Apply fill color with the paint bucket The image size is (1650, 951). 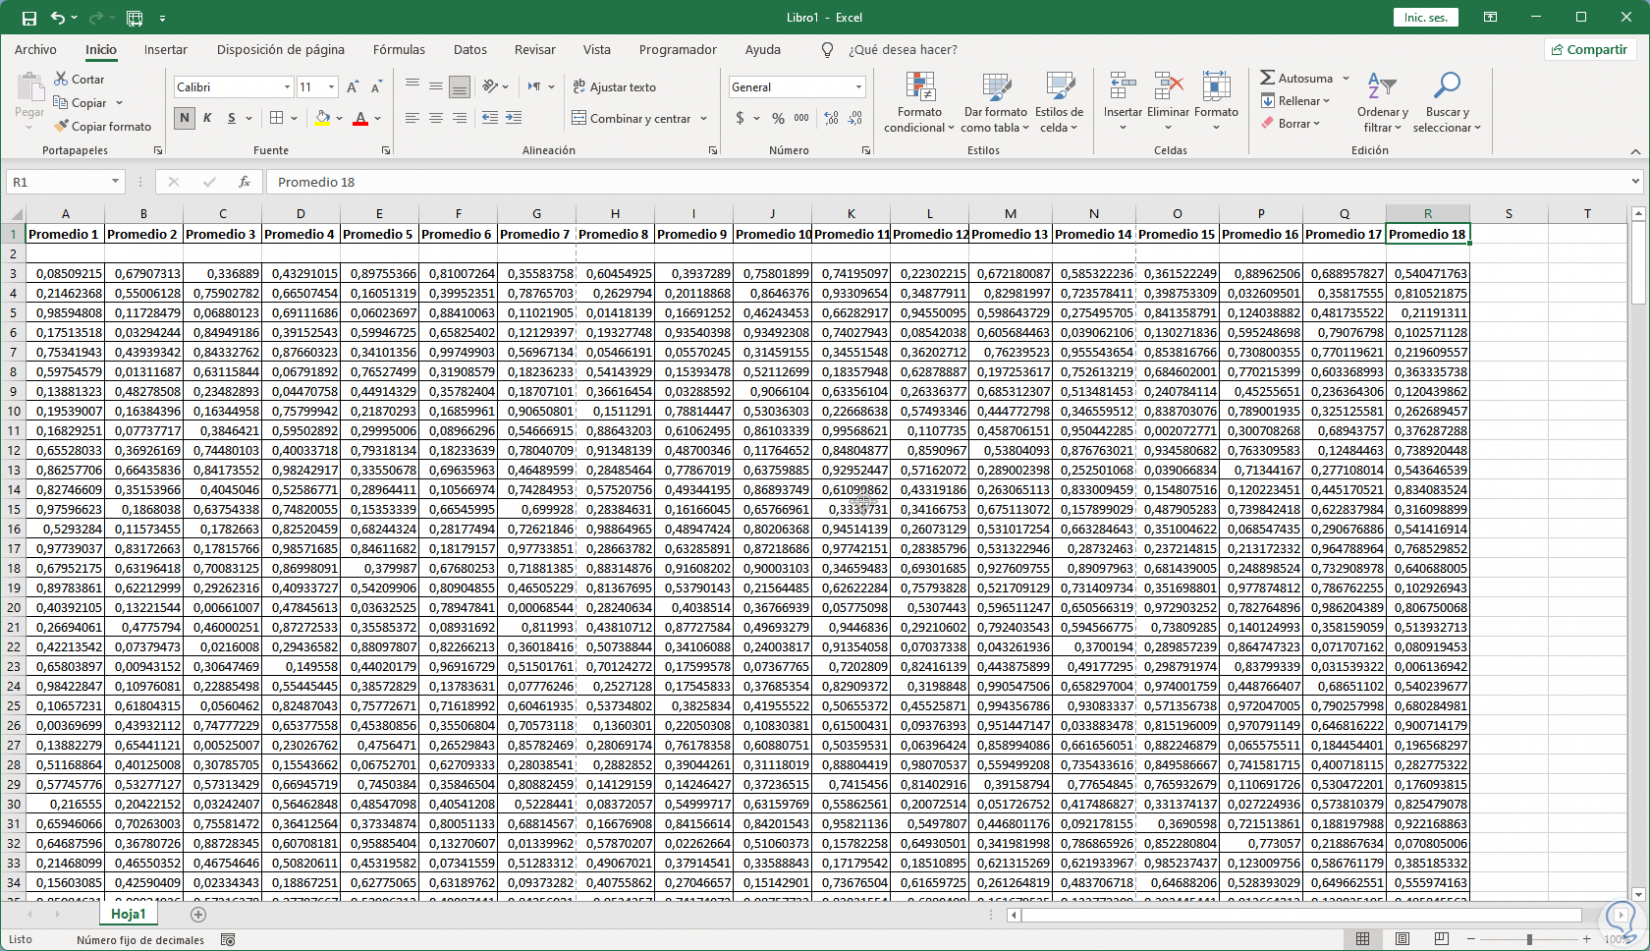pos(322,118)
